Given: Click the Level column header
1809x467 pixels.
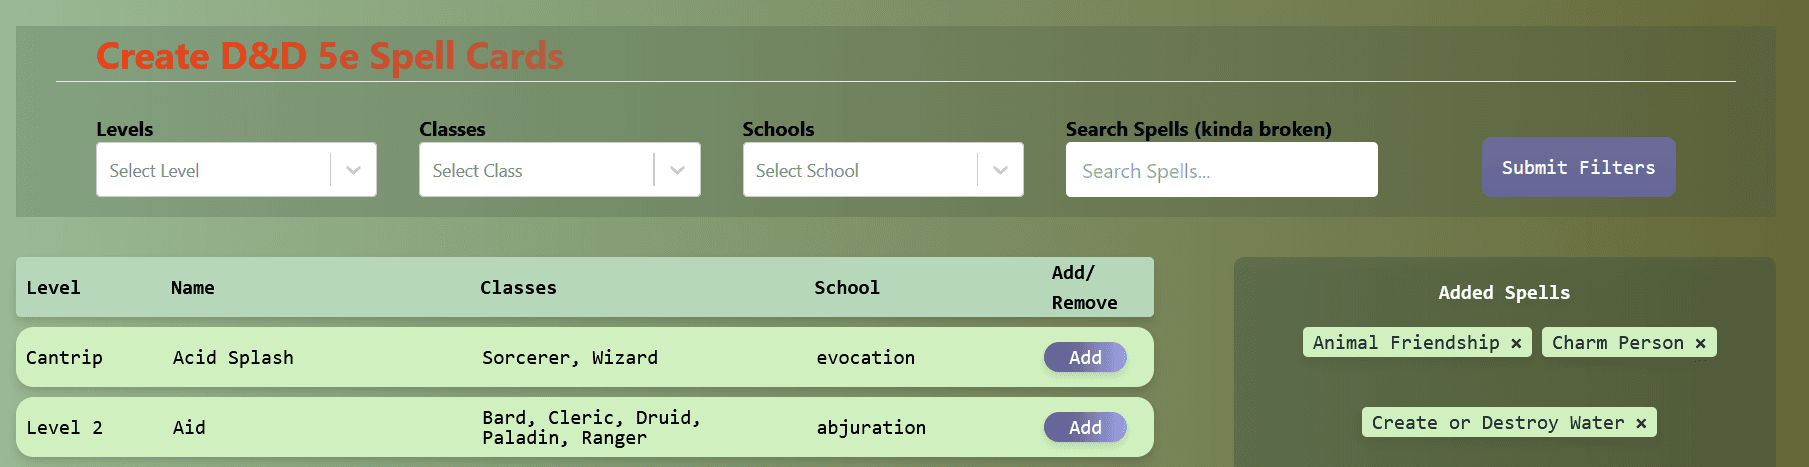Looking at the screenshot, I should coord(53,288).
